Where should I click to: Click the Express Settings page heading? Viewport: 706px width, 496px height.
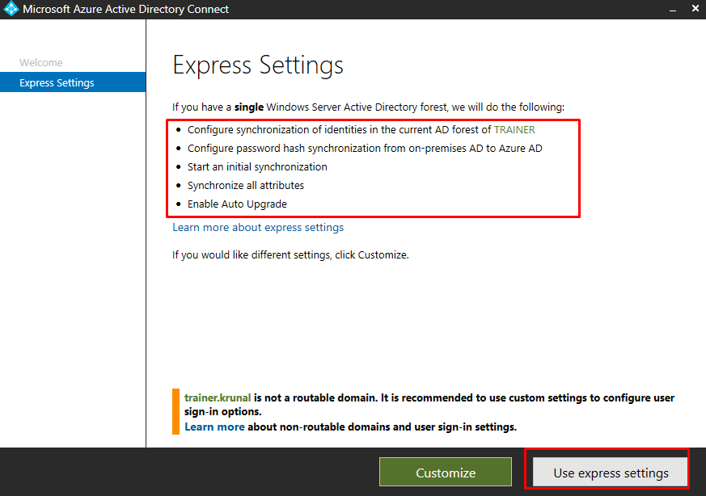(x=258, y=66)
